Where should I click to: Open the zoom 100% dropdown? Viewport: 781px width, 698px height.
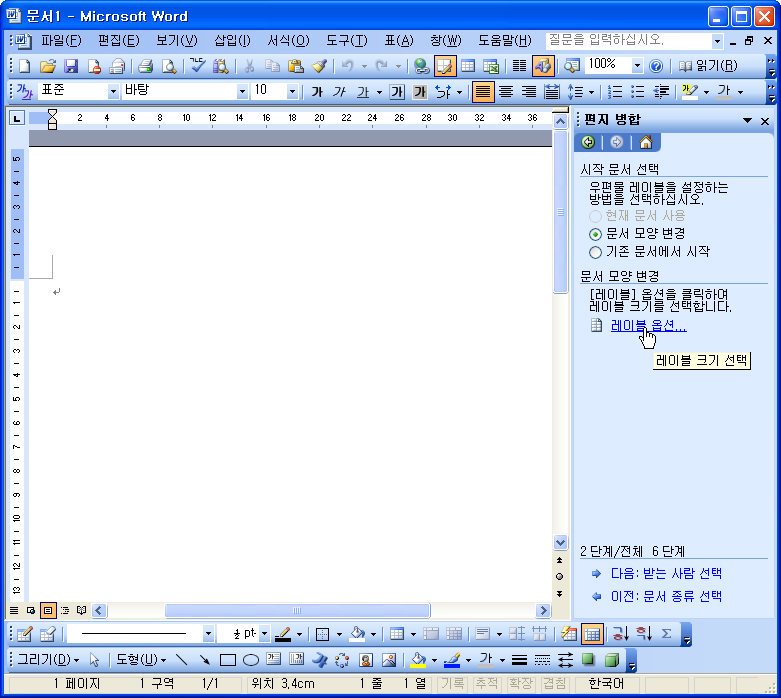[x=637, y=66]
